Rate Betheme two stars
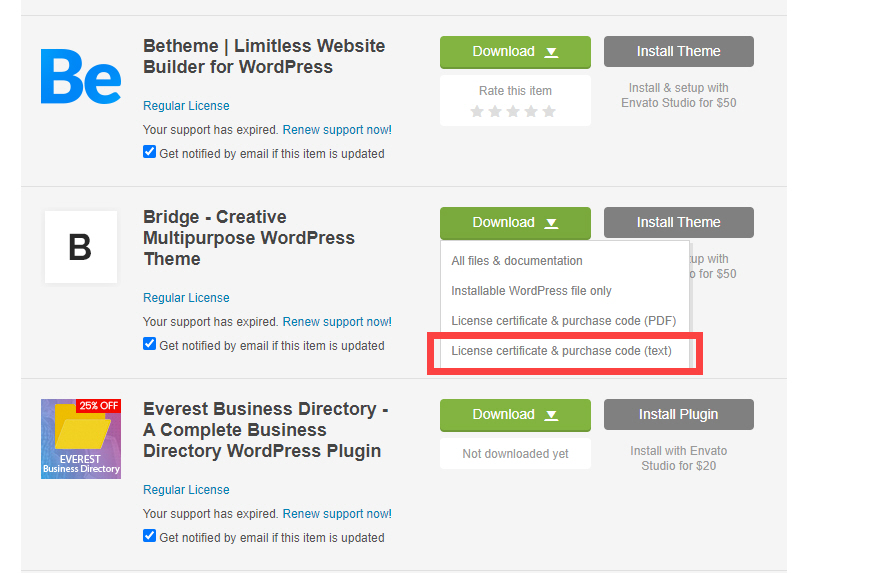The width and height of the screenshot is (876, 573). [x=495, y=112]
